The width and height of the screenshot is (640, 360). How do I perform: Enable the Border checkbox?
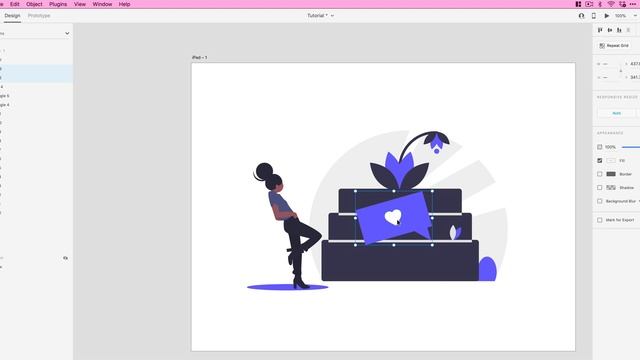pos(600,174)
